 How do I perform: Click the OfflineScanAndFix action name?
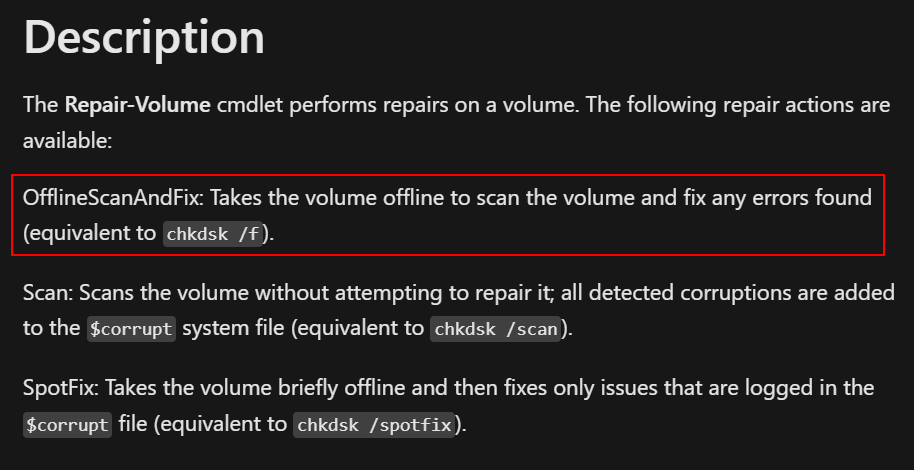[111, 198]
